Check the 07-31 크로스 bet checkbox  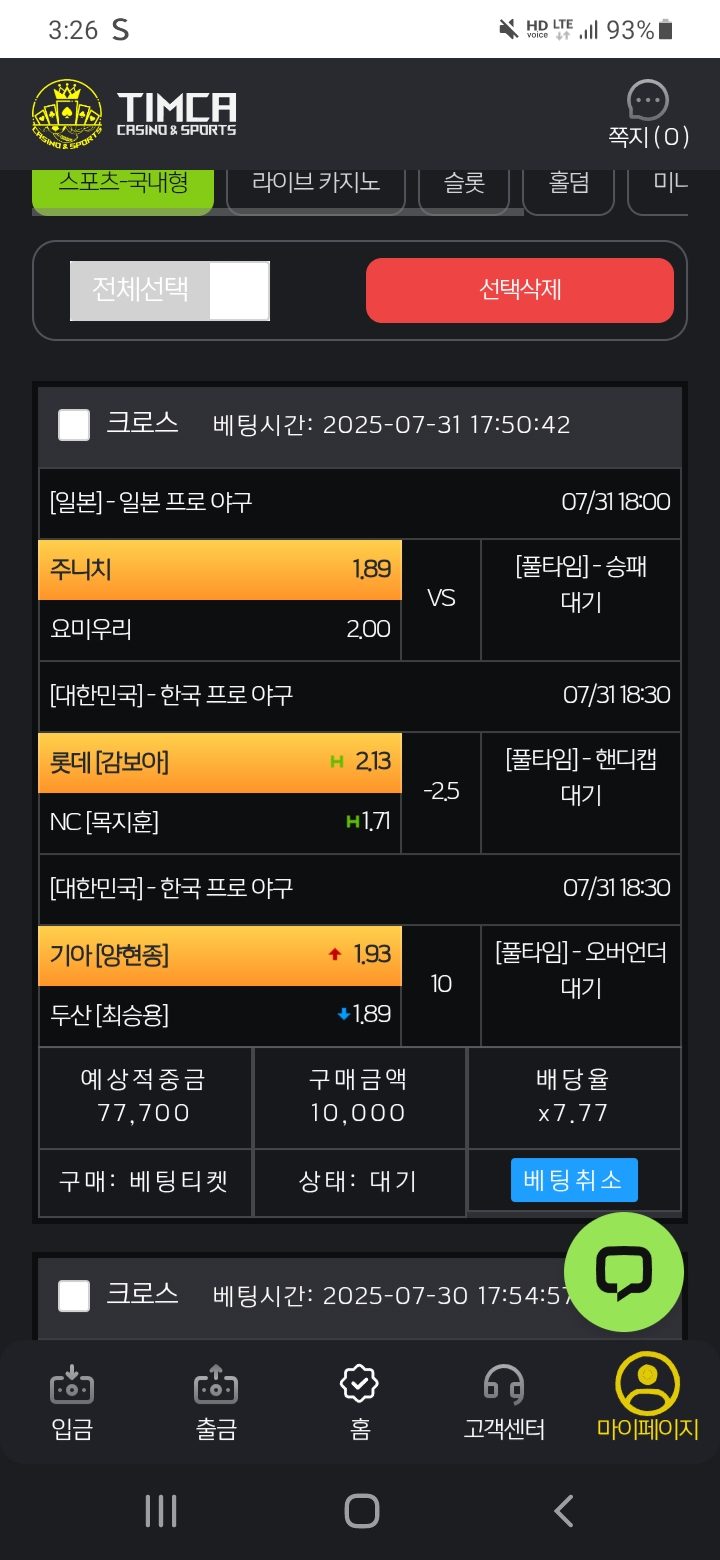[74, 425]
